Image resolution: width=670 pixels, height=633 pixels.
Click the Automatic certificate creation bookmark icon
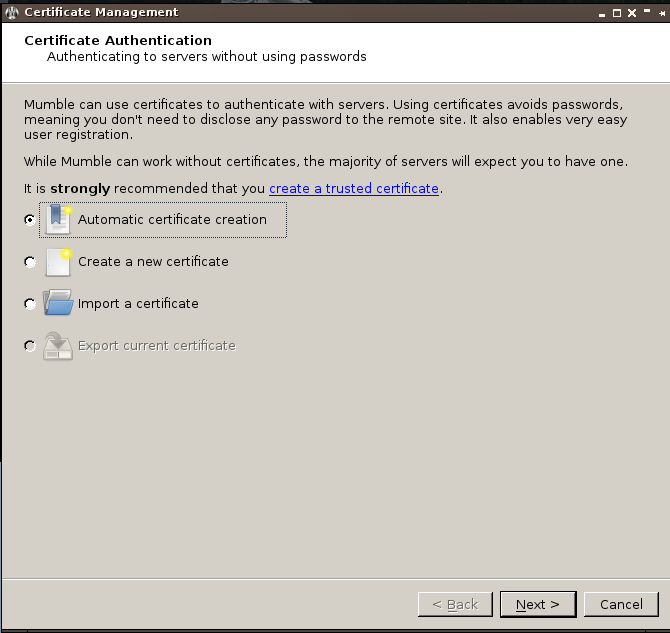click(58, 219)
